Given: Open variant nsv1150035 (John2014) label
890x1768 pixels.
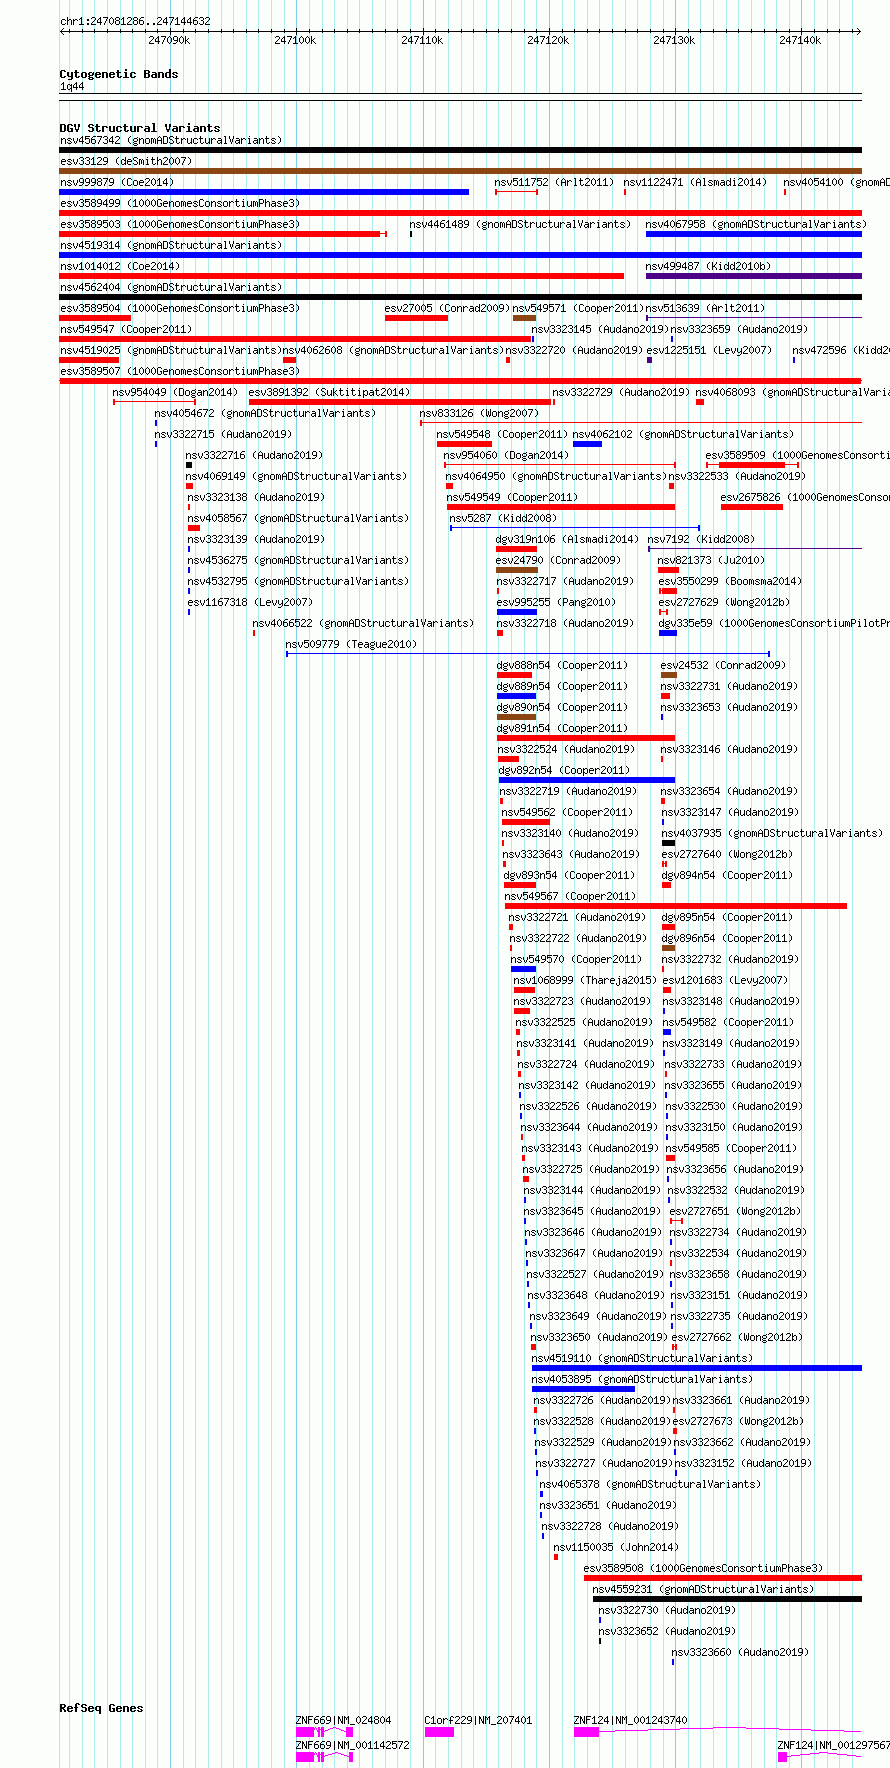Looking at the screenshot, I should (616, 1547).
